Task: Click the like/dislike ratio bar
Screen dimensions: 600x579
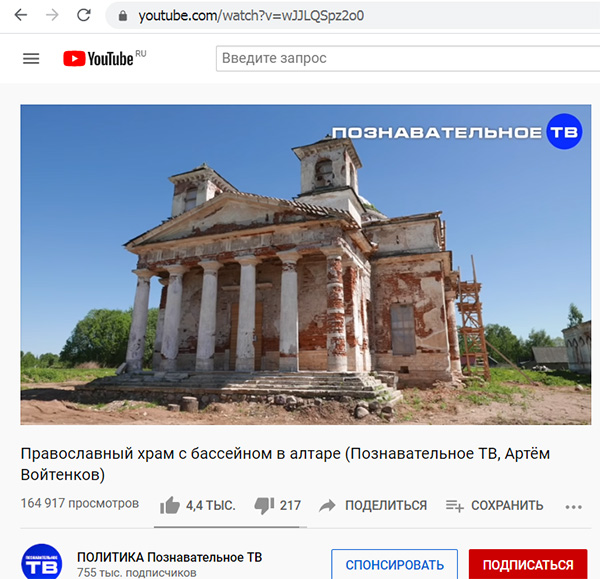Action: coord(230,527)
